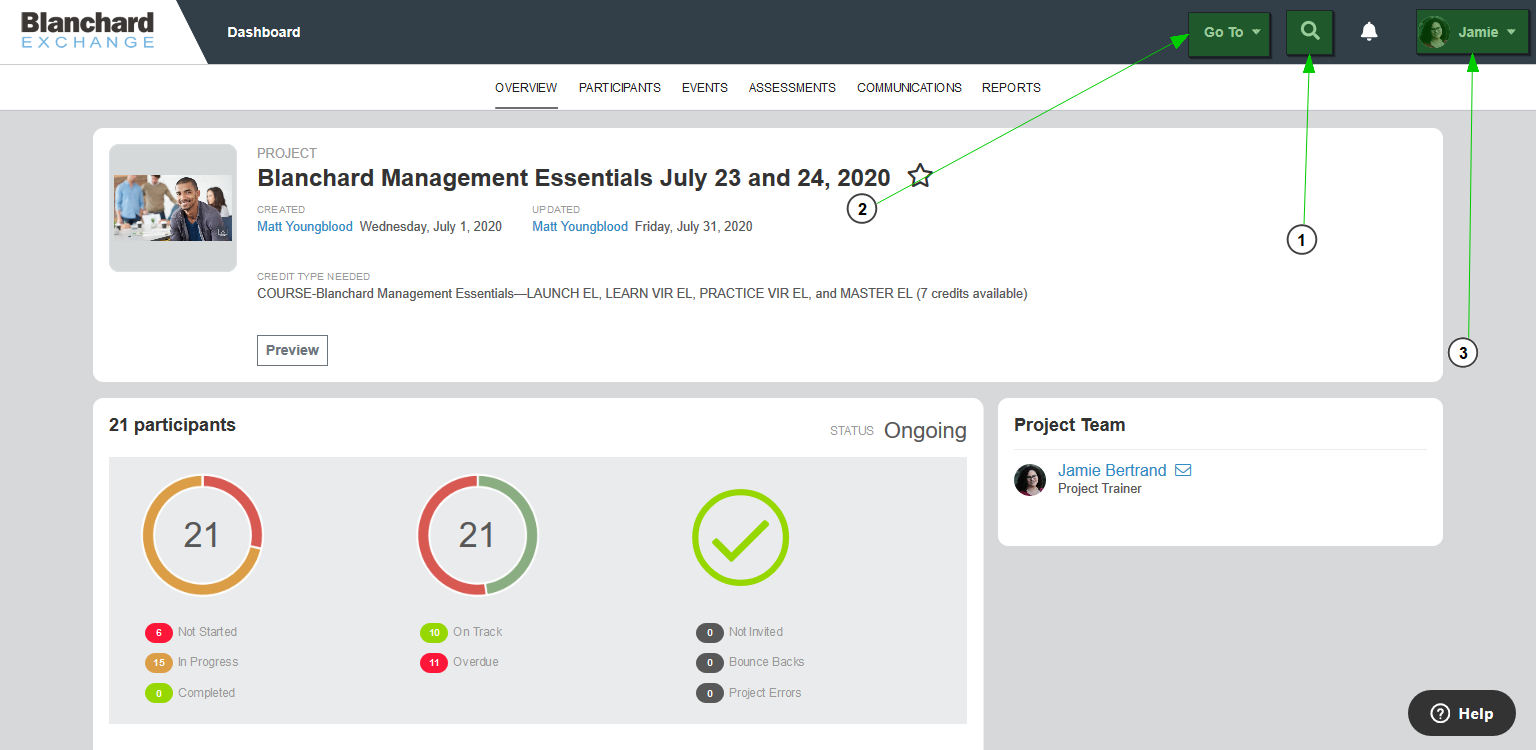Viewport: 1539px width, 750px height.
Task: Click the Project Errors label
Action: 765,693
